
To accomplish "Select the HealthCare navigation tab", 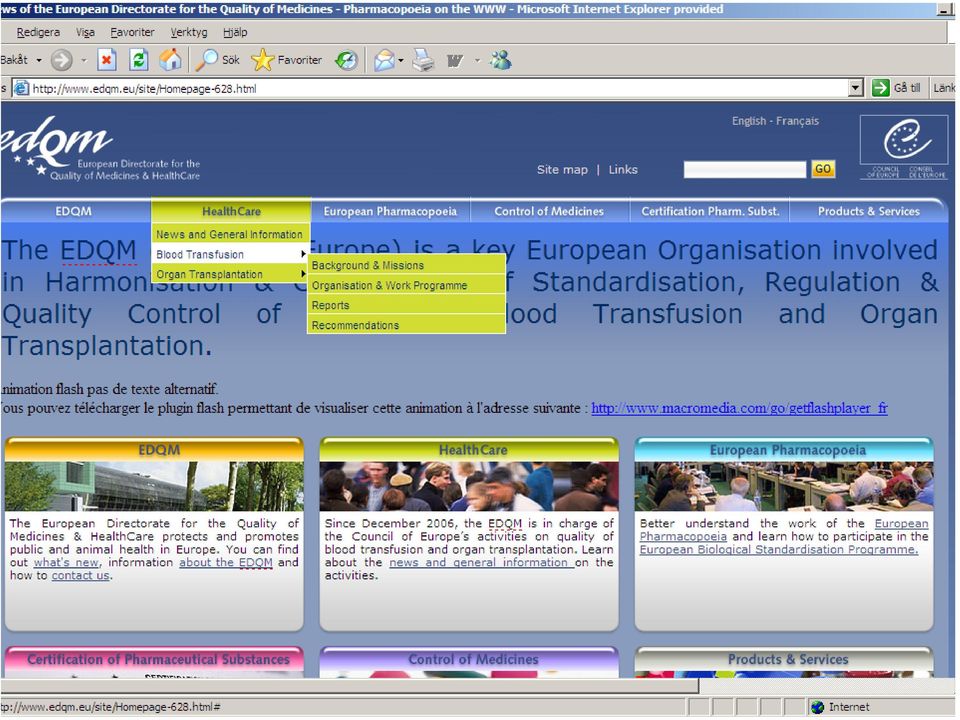I will pos(231,211).
